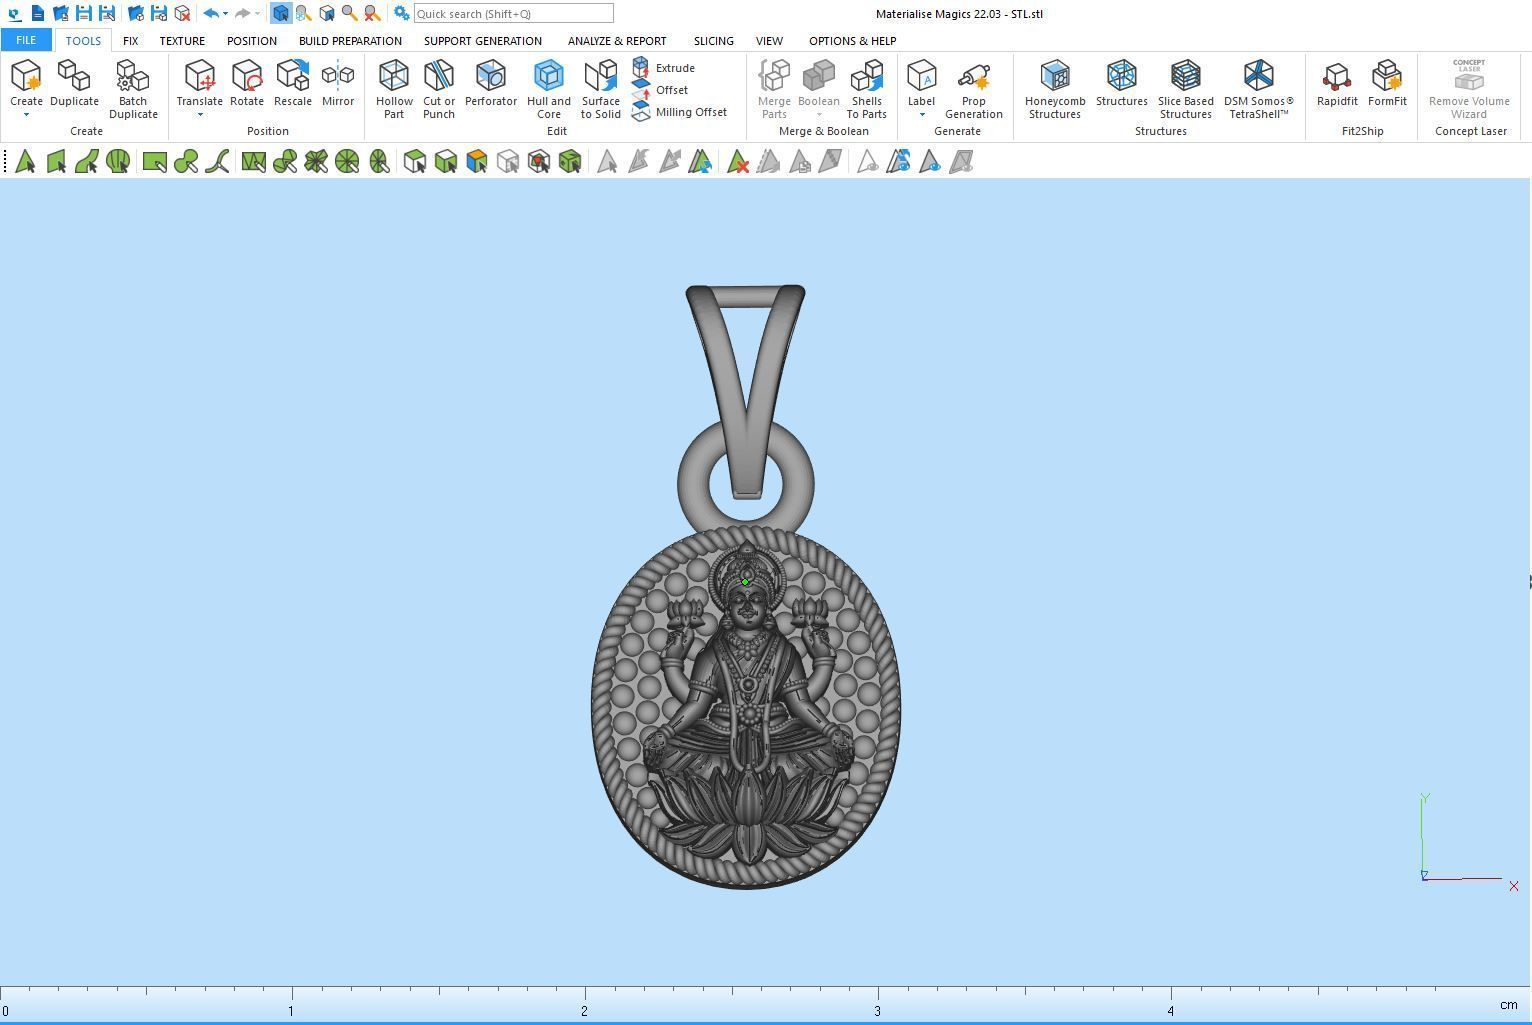Open the Rescale tool

tap(292, 83)
